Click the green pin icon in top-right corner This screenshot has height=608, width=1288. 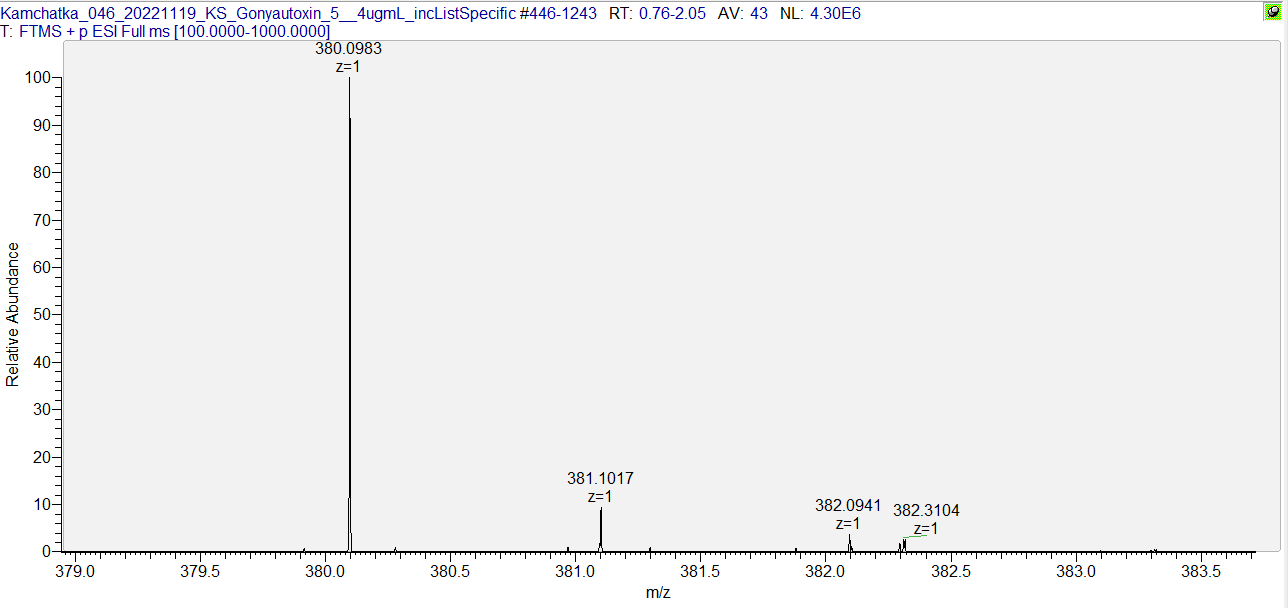[x=1272, y=12]
